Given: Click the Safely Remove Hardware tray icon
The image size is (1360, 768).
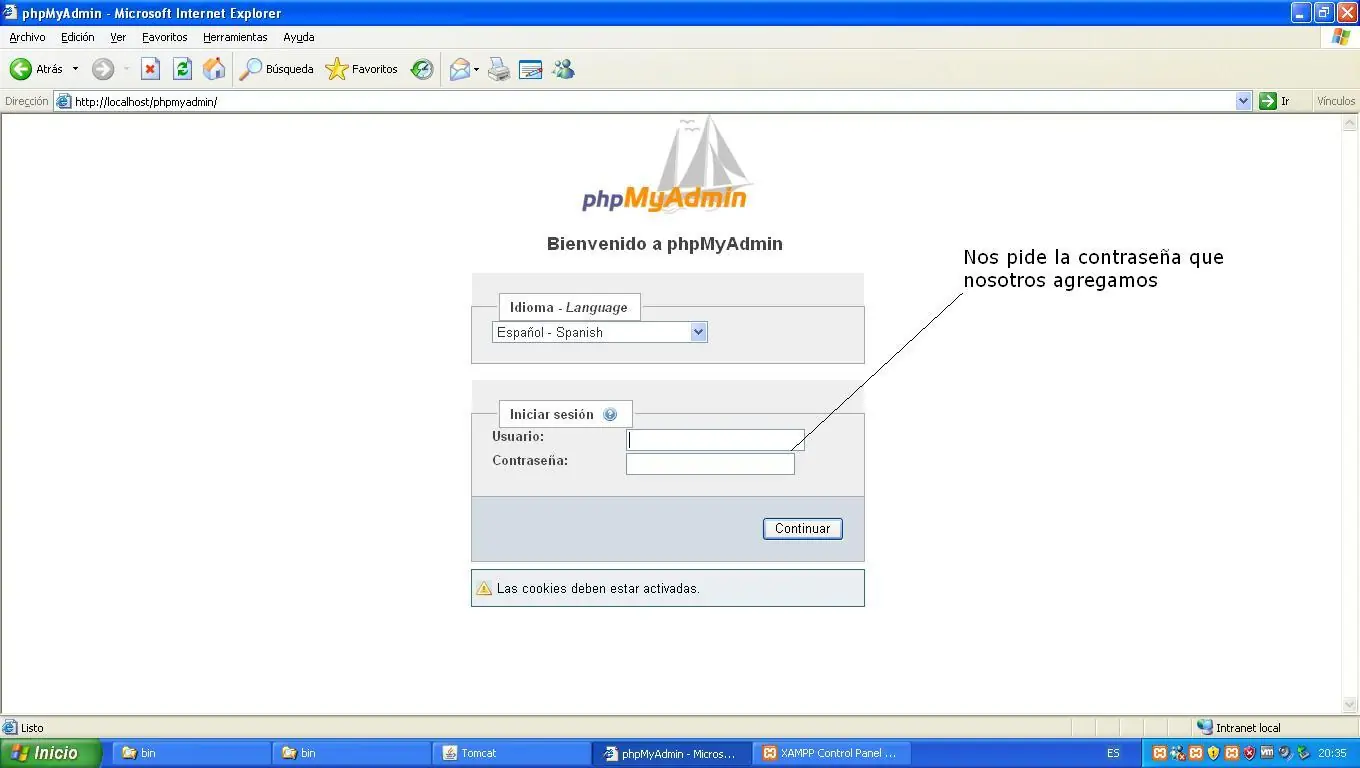Looking at the screenshot, I should pos(1303,753).
